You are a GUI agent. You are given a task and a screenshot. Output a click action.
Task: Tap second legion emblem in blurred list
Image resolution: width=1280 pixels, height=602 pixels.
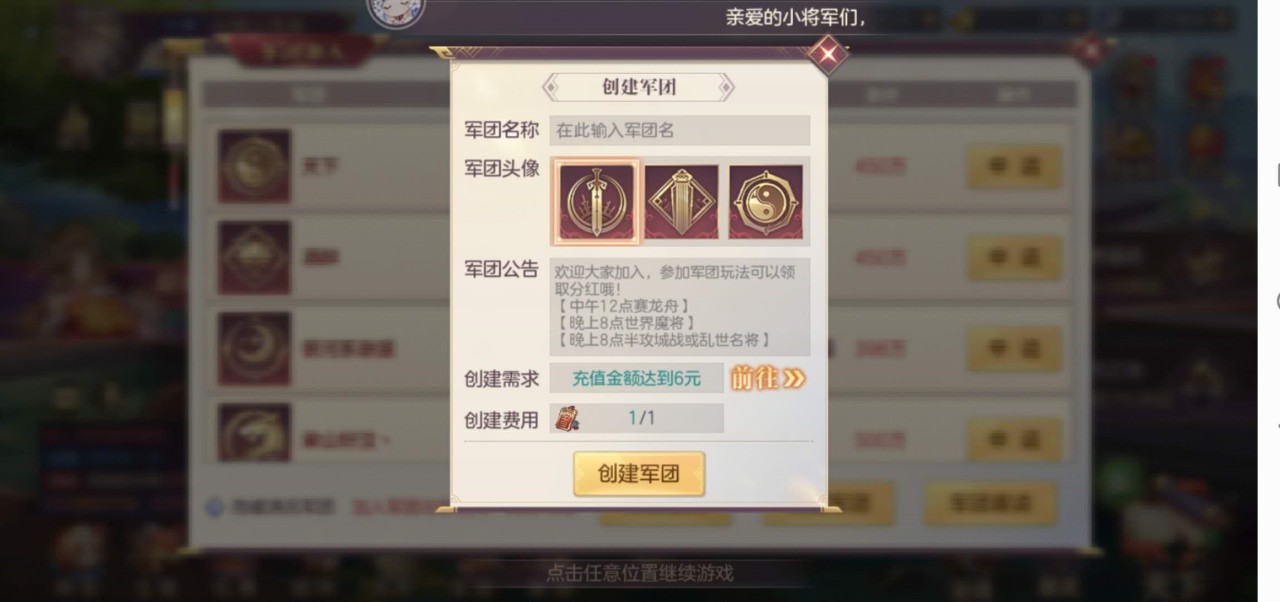point(255,257)
